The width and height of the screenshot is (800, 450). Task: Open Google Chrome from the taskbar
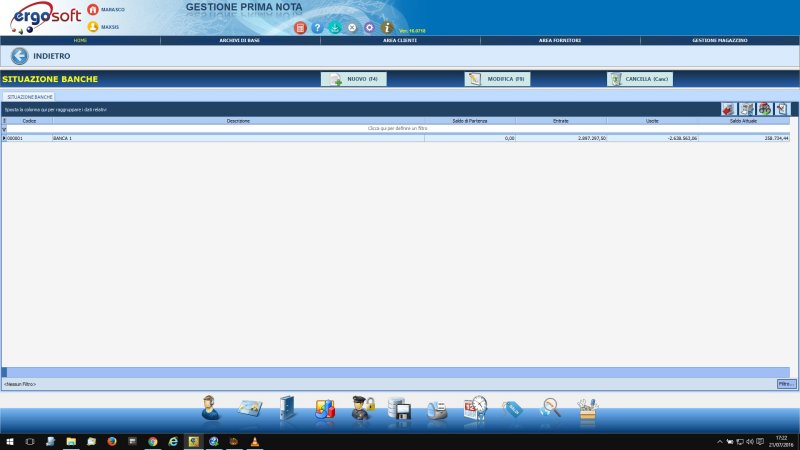point(153,441)
